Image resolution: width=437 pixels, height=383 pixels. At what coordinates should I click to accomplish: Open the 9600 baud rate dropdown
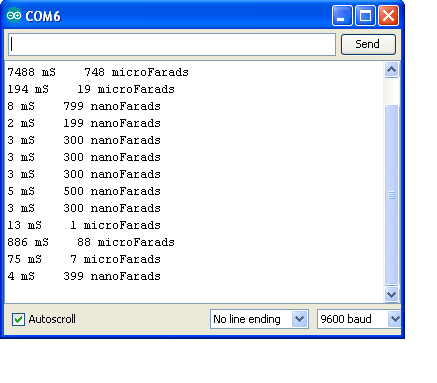click(359, 319)
